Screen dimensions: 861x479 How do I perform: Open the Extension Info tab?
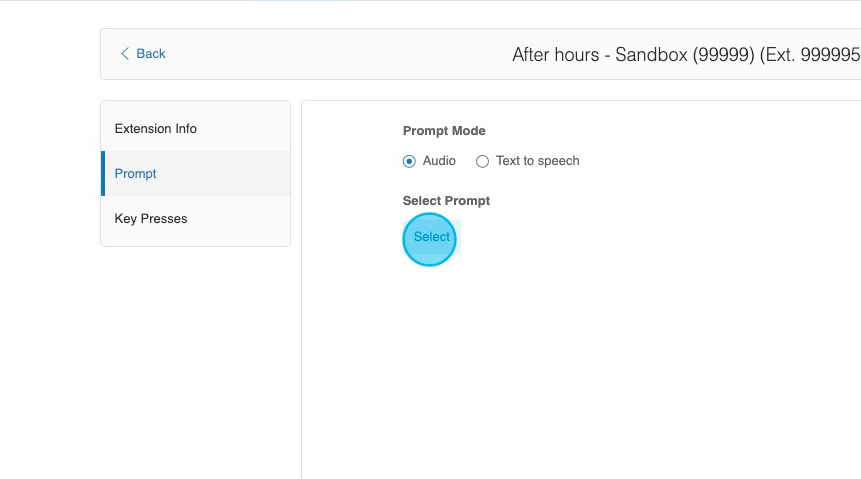[156, 129]
